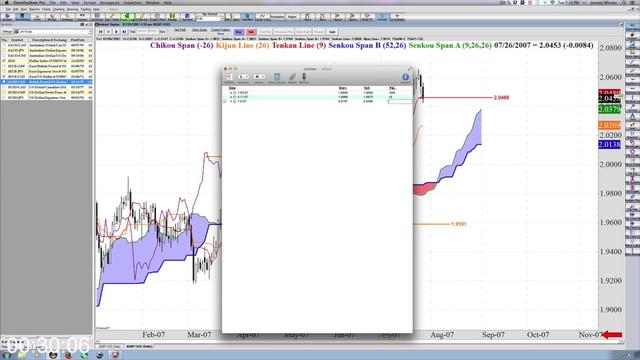
Task: Click the orange 2.0269 price tag on axis
Action: 609,125
